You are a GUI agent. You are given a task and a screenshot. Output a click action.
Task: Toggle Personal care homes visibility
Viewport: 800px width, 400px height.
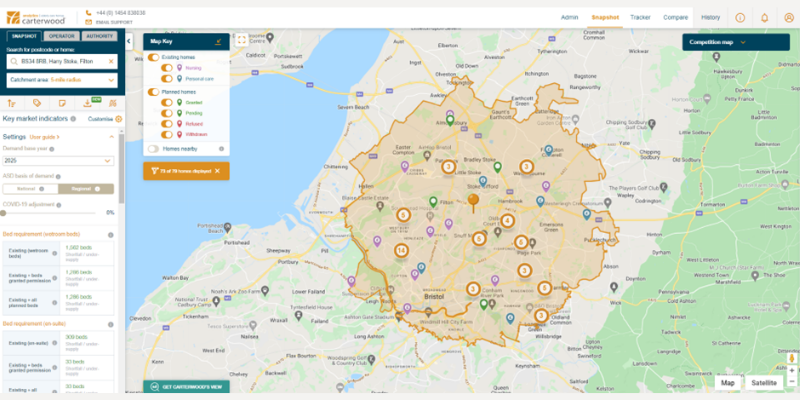(x=167, y=79)
